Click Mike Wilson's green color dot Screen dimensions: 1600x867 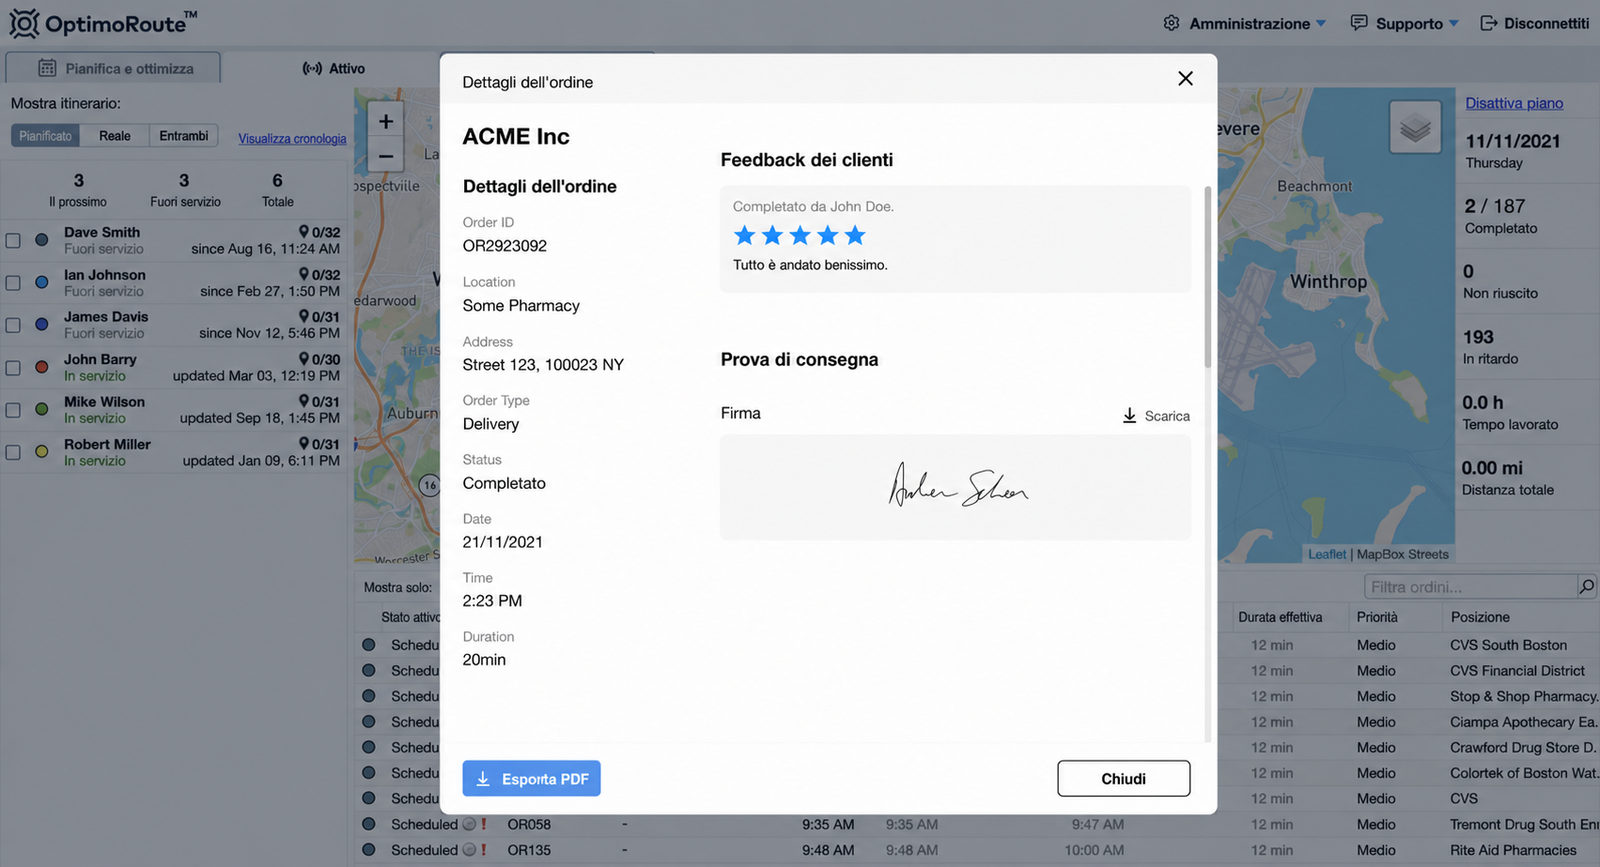coord(42,409)
